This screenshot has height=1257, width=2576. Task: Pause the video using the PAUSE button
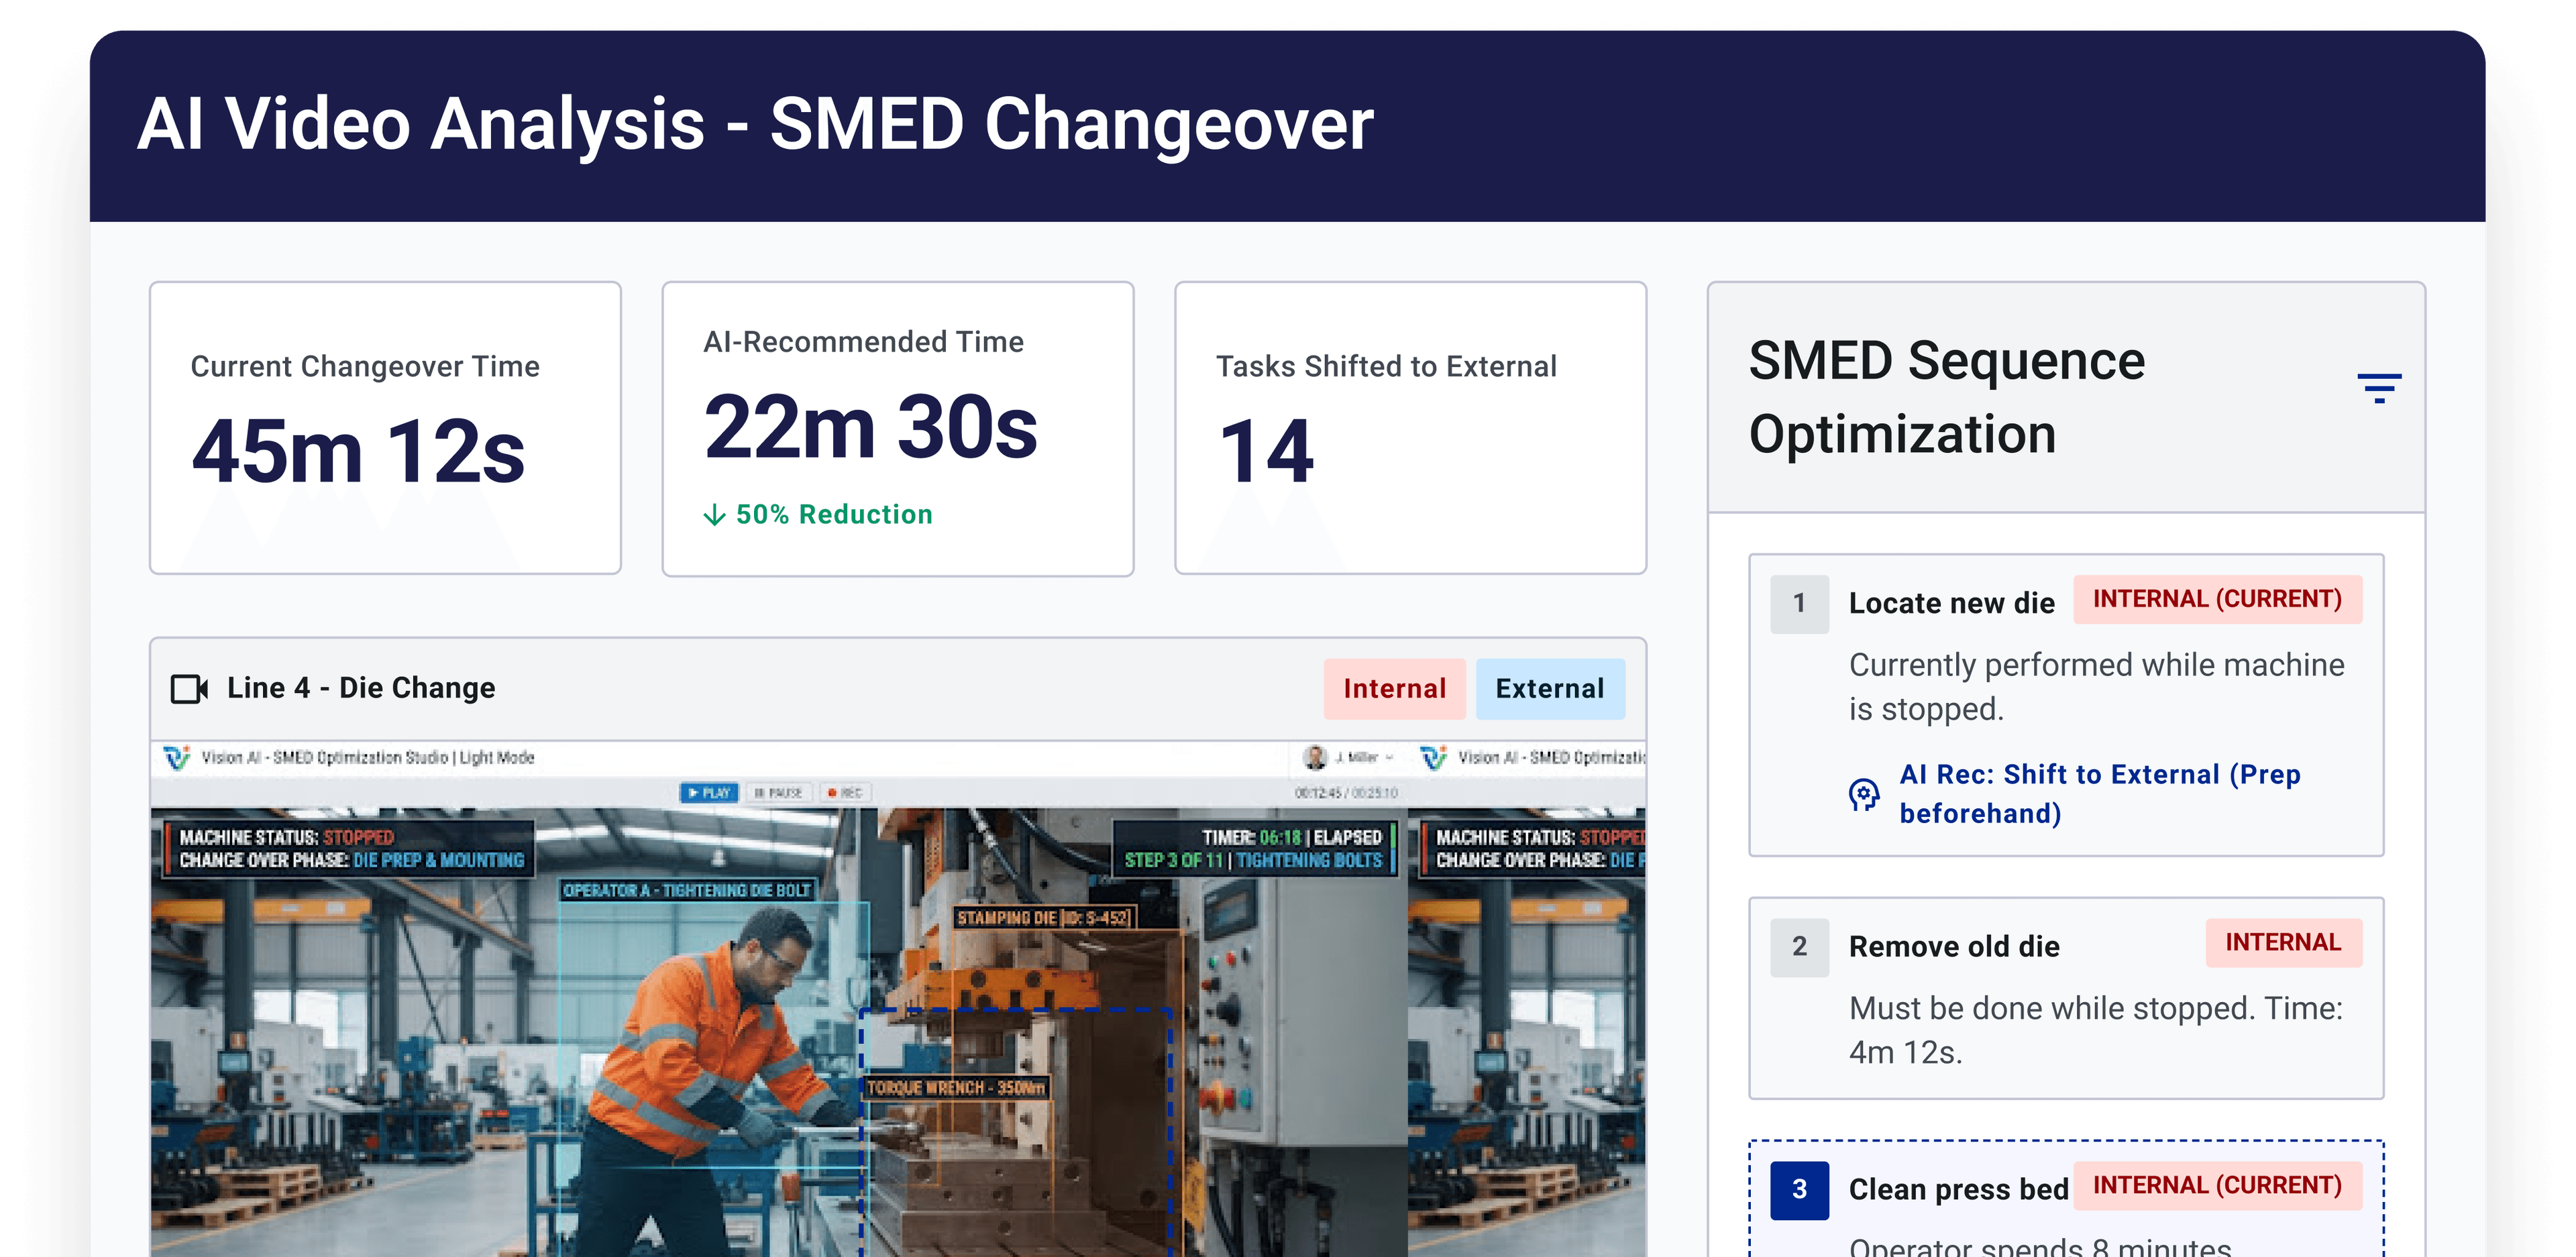point(778,793)
